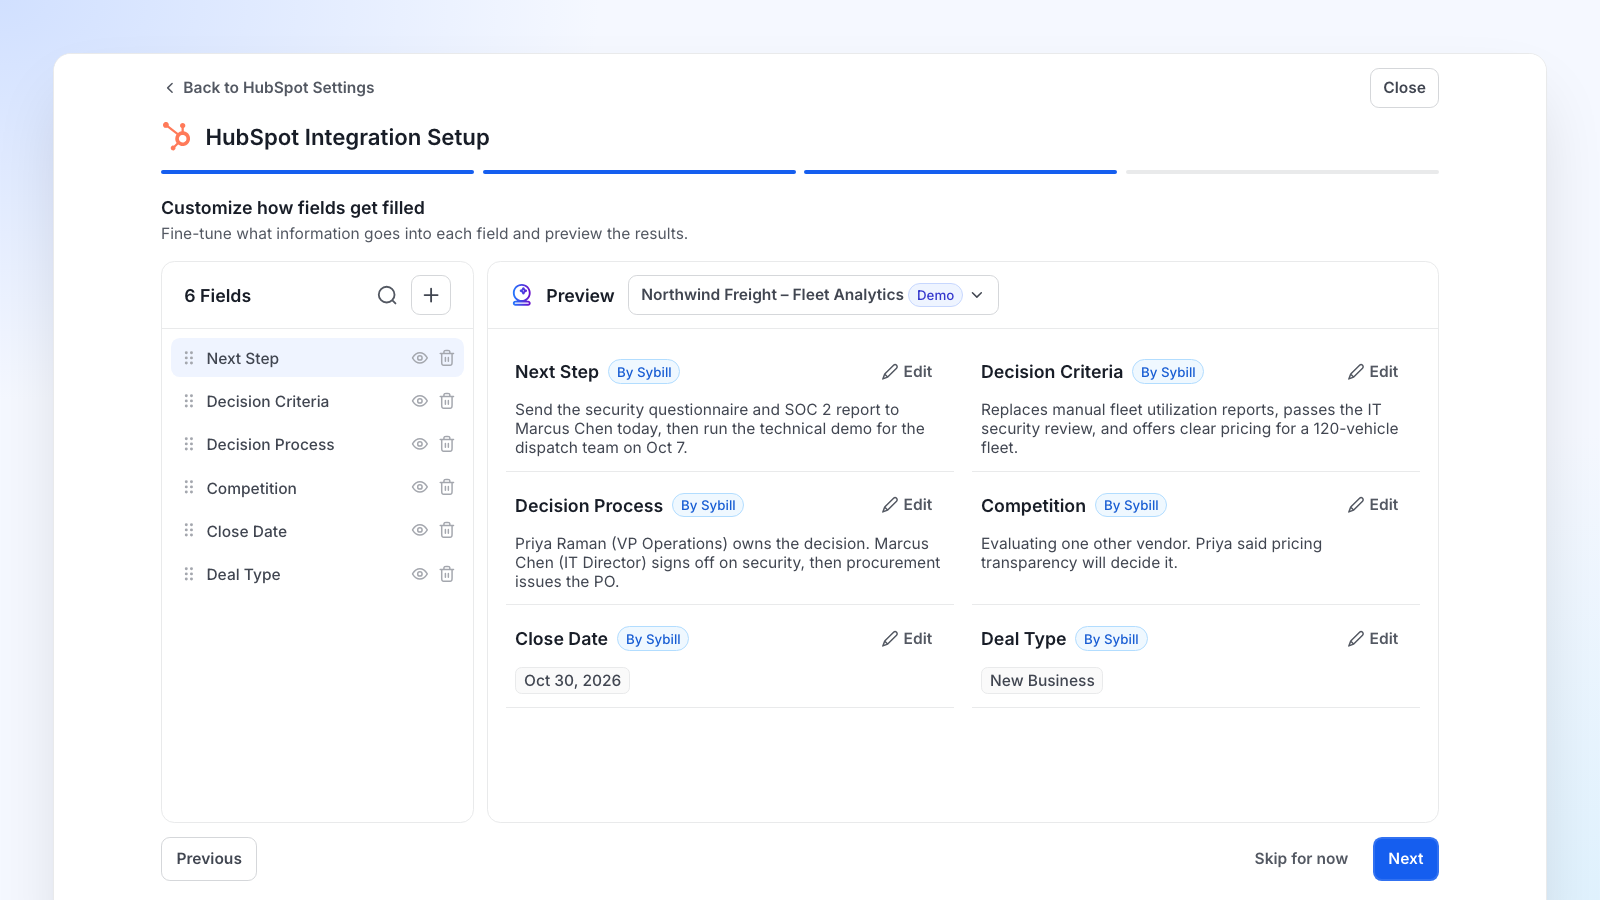
Task: Edit the Close Date preview card
Action: 907,639
